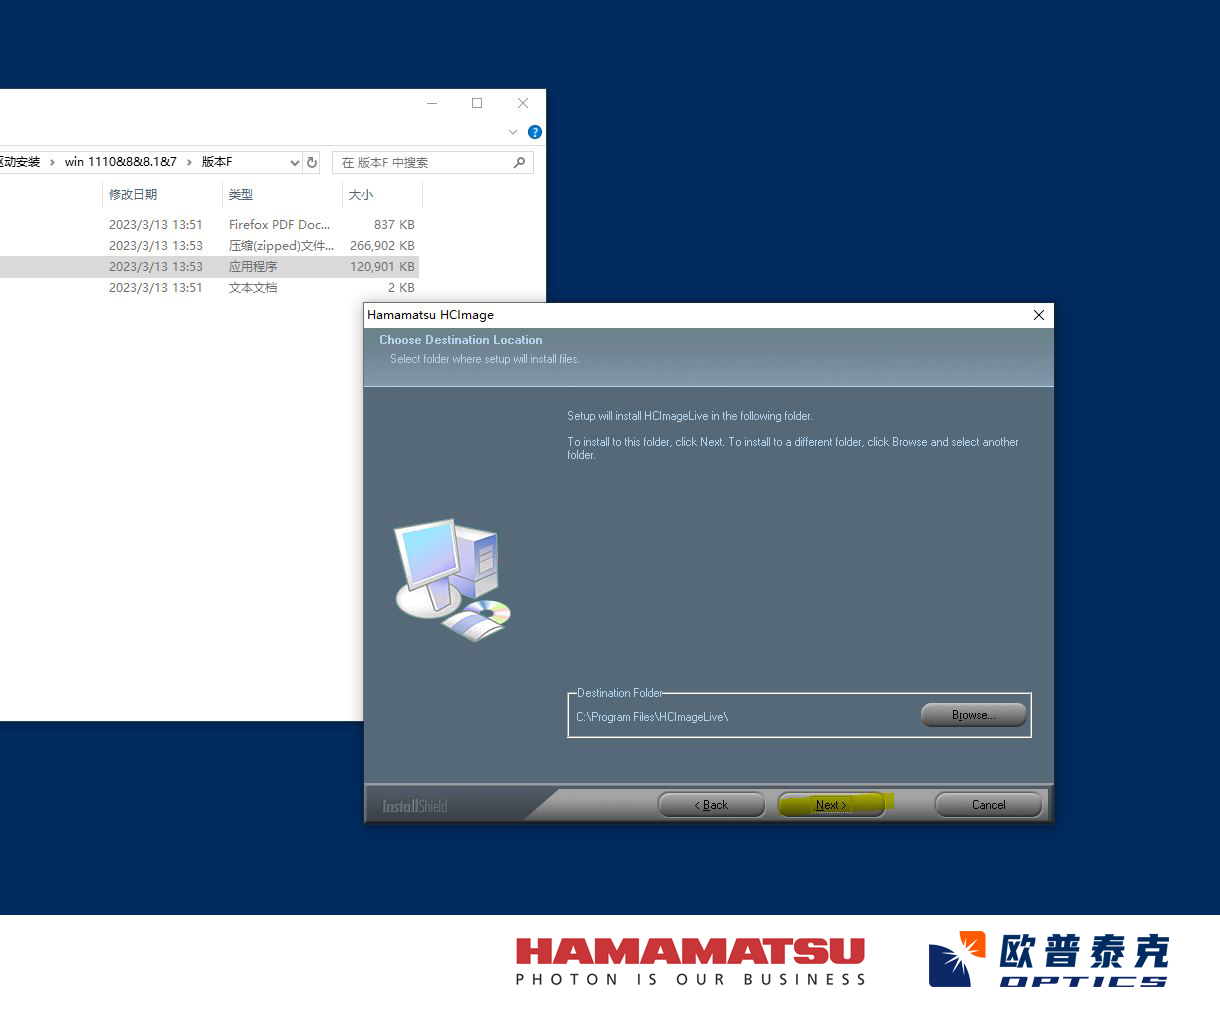Sort files by 类型 column
1220x1016 pixels.
pyautogui.click(x=241, y=194)
